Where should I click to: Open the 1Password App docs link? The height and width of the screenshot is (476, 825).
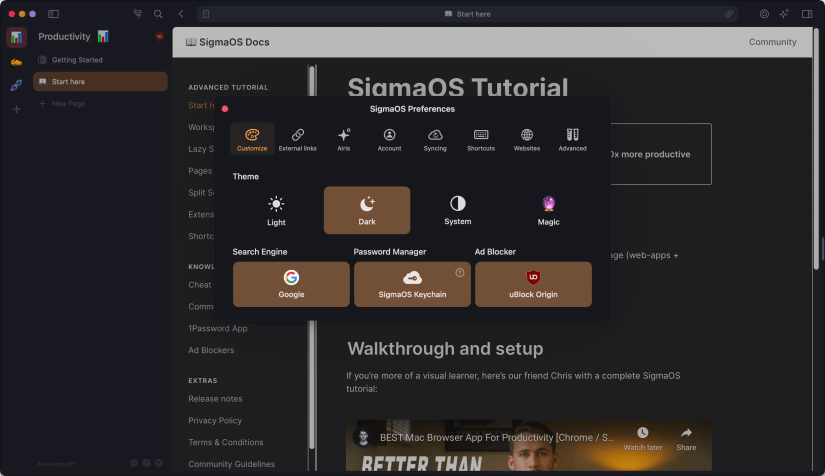[x=218, y=328]
